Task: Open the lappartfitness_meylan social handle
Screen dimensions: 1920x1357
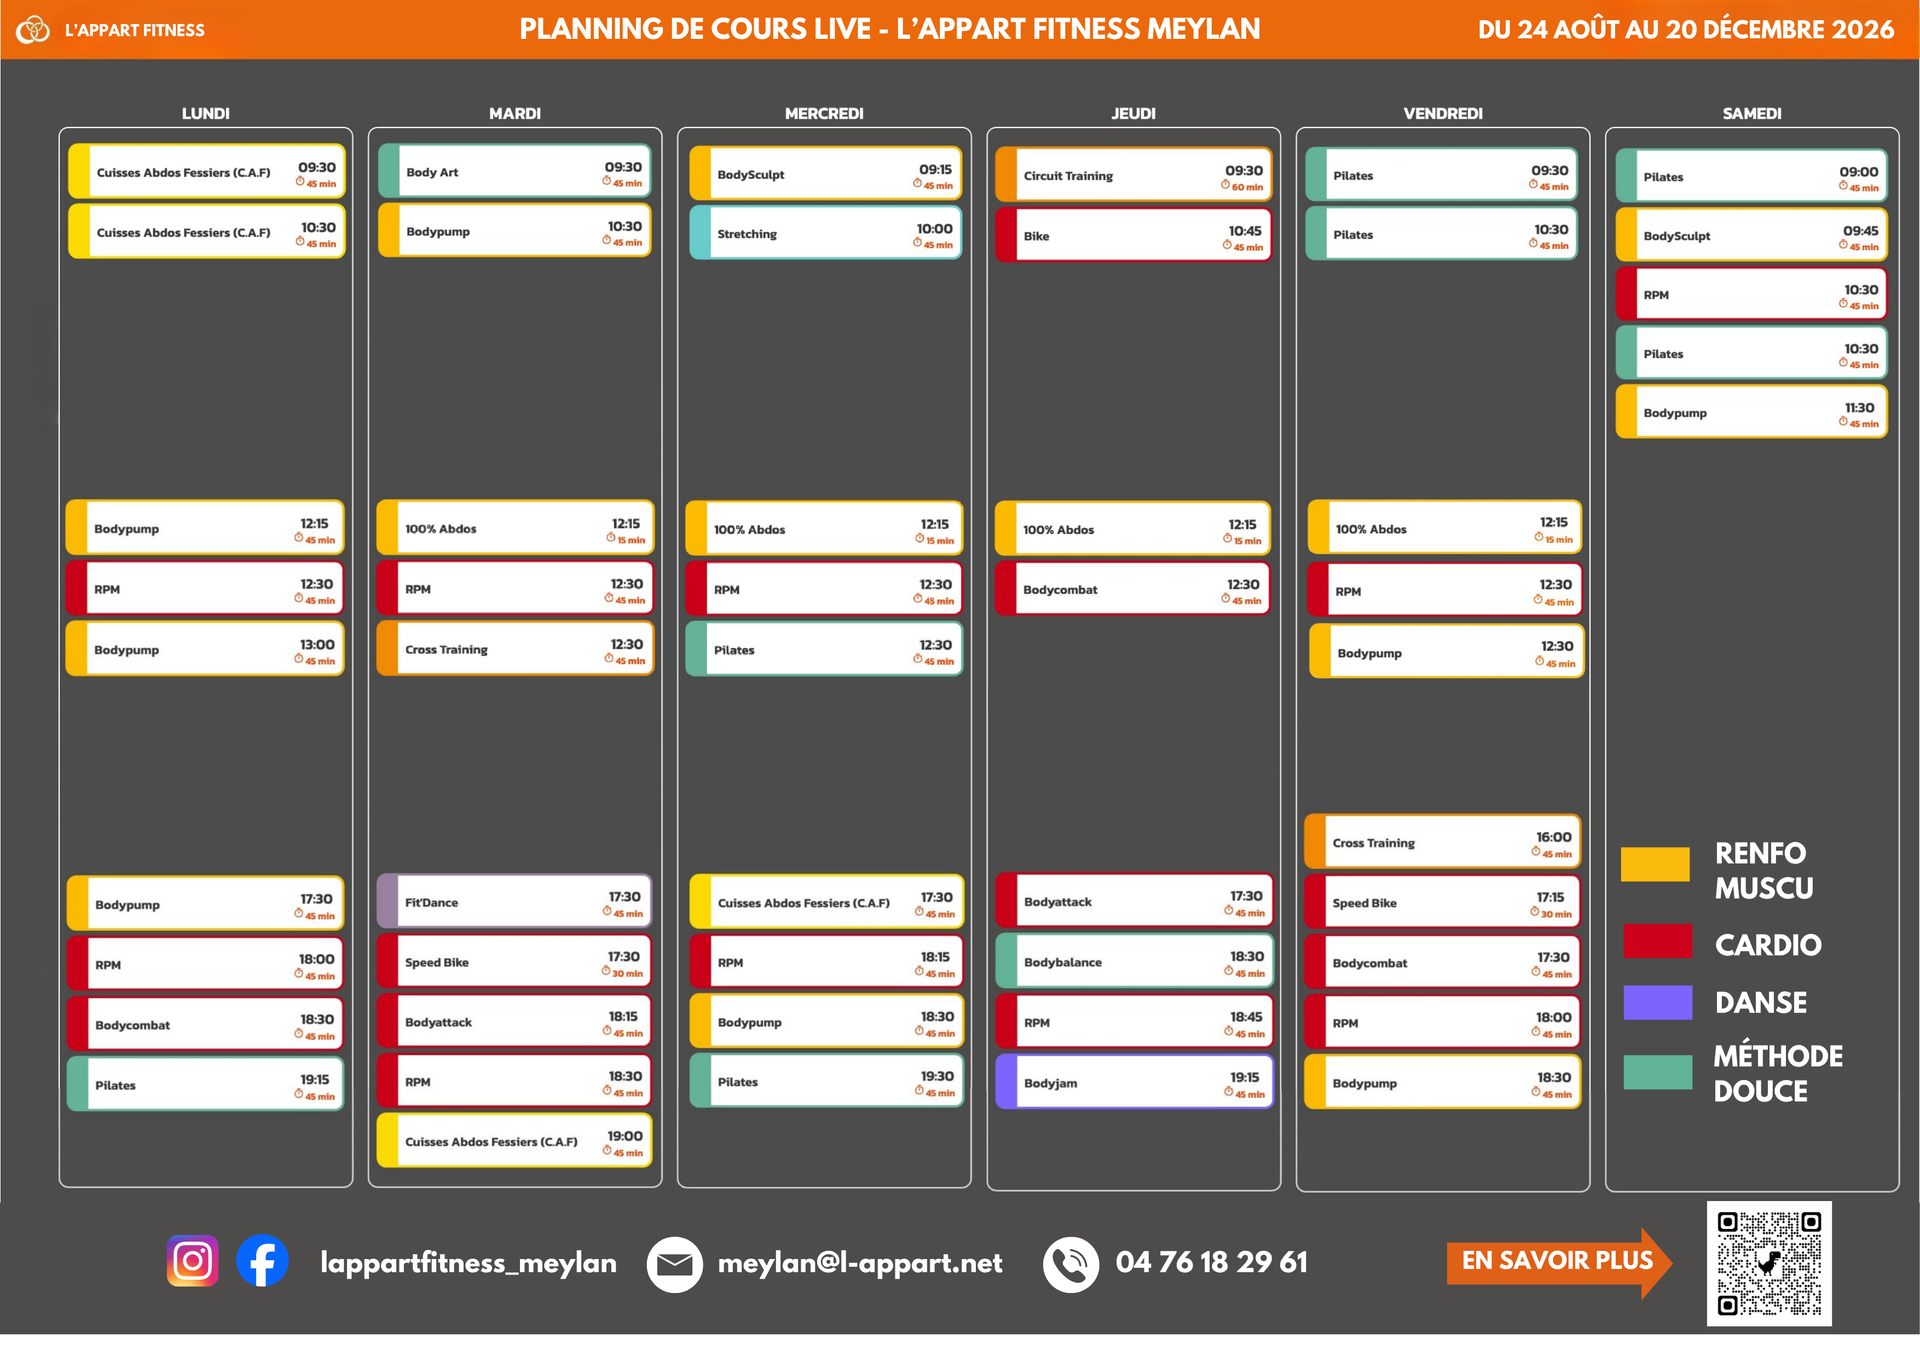Action: 468,1263
